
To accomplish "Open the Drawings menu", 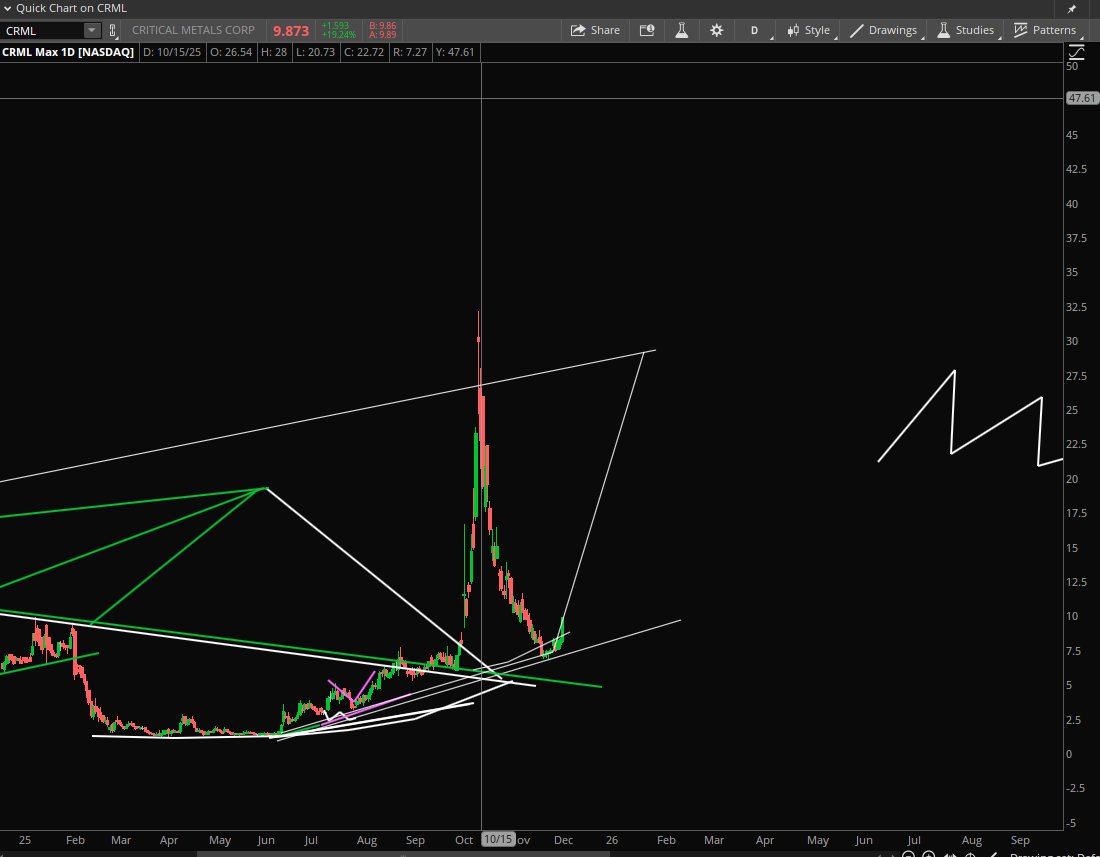I will pos(884,30).
